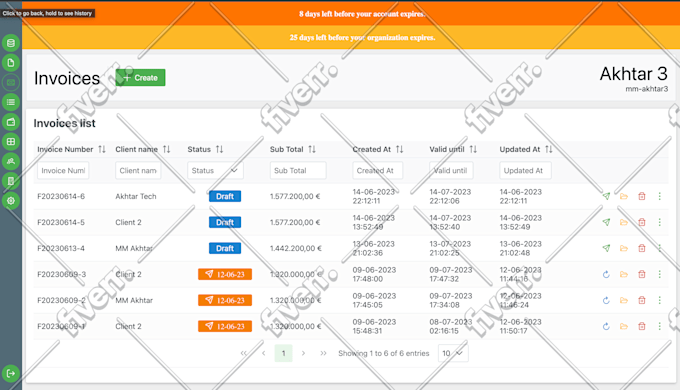Click the Valid until filter field

pyautogui.click(x=451, y=170)
